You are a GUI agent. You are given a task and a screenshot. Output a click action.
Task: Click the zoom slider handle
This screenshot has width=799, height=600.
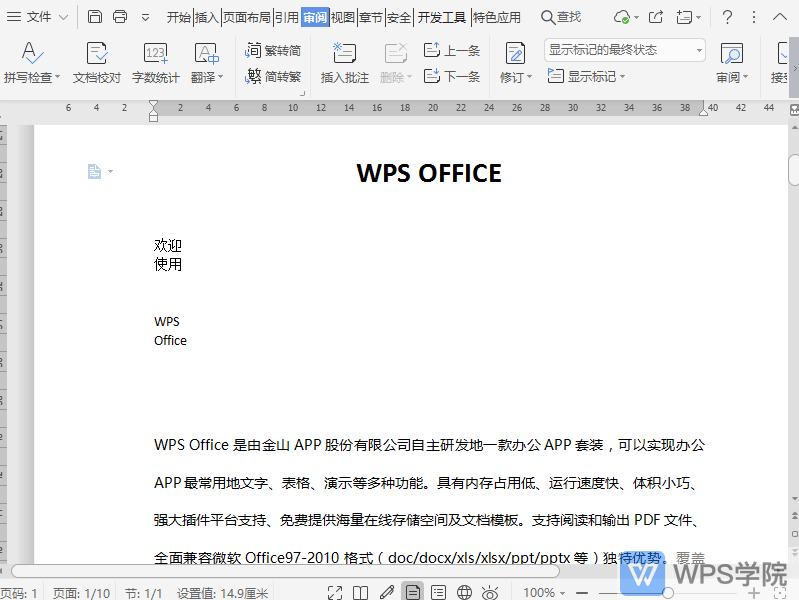click(x=668, y=593)
